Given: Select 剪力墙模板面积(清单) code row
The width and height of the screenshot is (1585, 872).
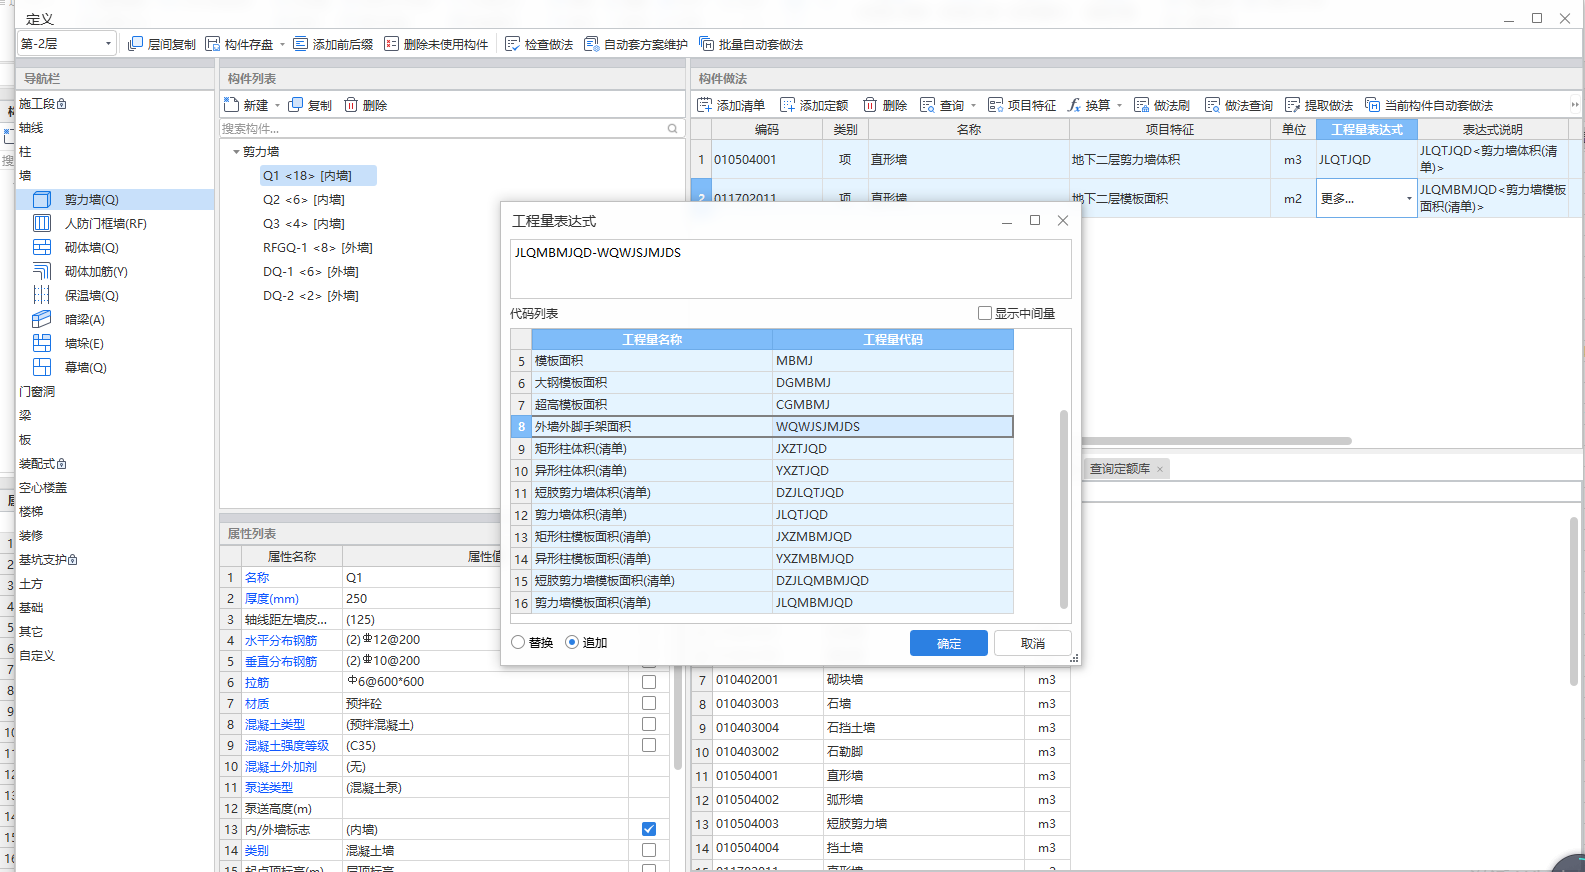Looking at the screenshot, I should click(762, 603).
